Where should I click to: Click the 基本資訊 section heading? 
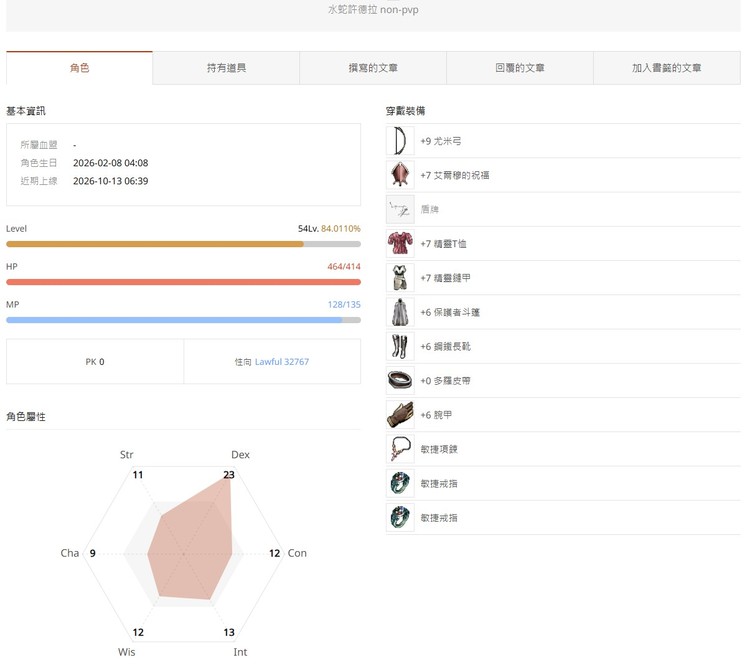tap(26, 111)
